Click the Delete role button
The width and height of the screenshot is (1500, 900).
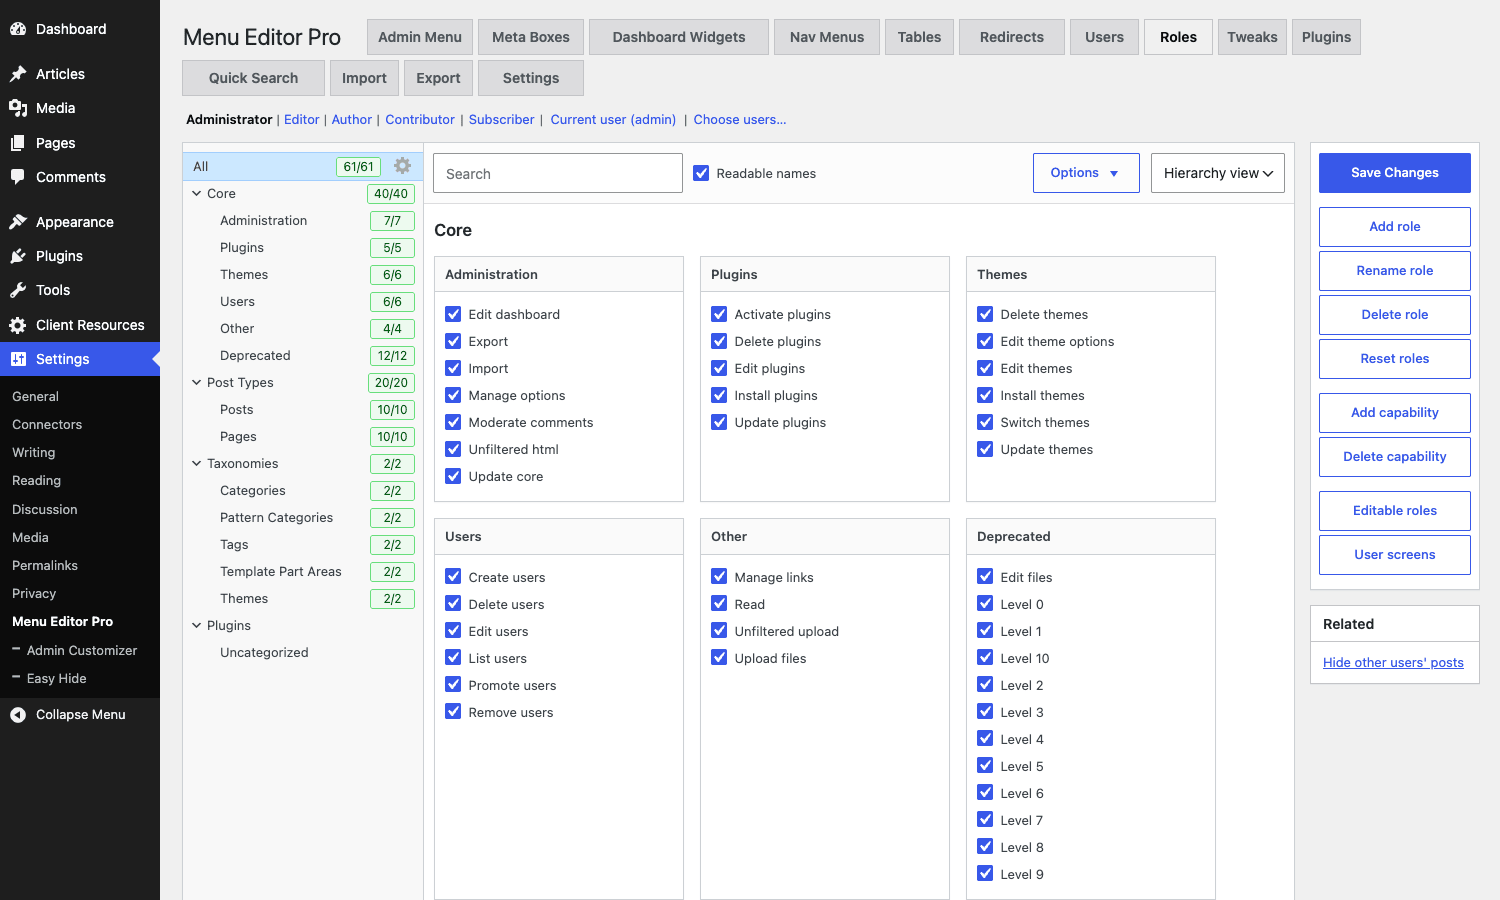(x=1395, y=315)
